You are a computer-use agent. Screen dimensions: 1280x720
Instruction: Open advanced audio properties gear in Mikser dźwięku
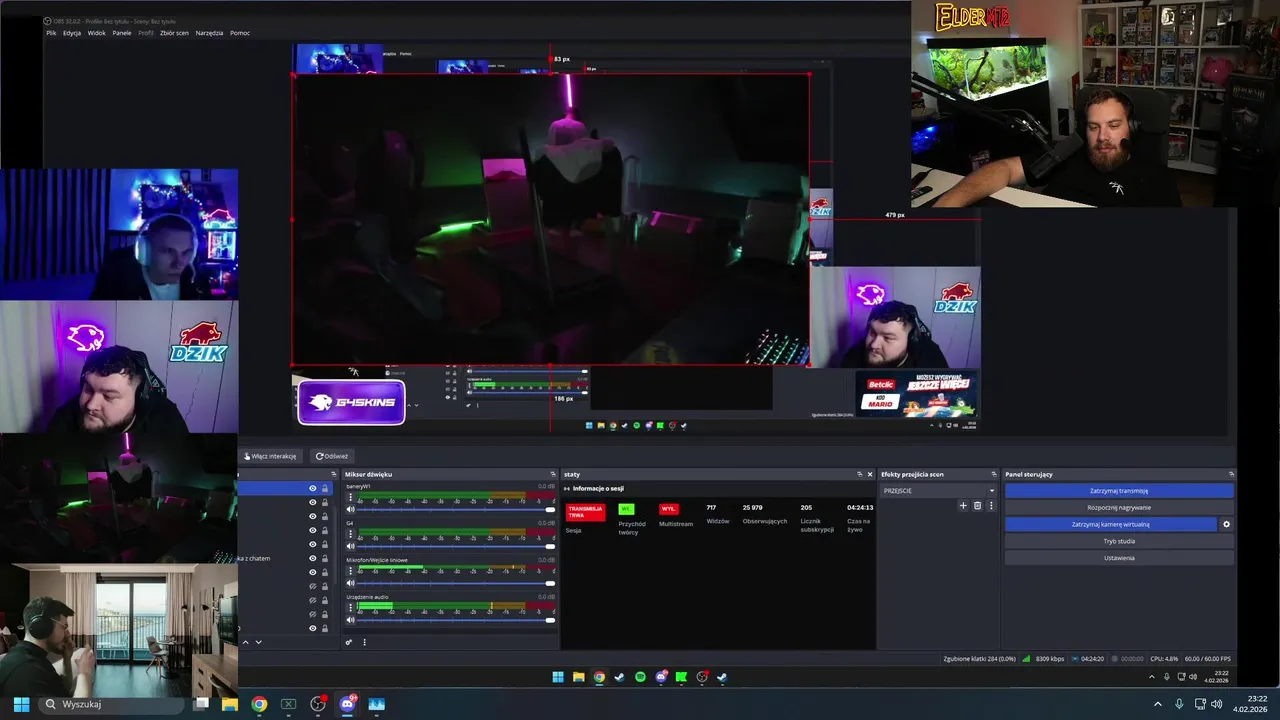(349, 642)
